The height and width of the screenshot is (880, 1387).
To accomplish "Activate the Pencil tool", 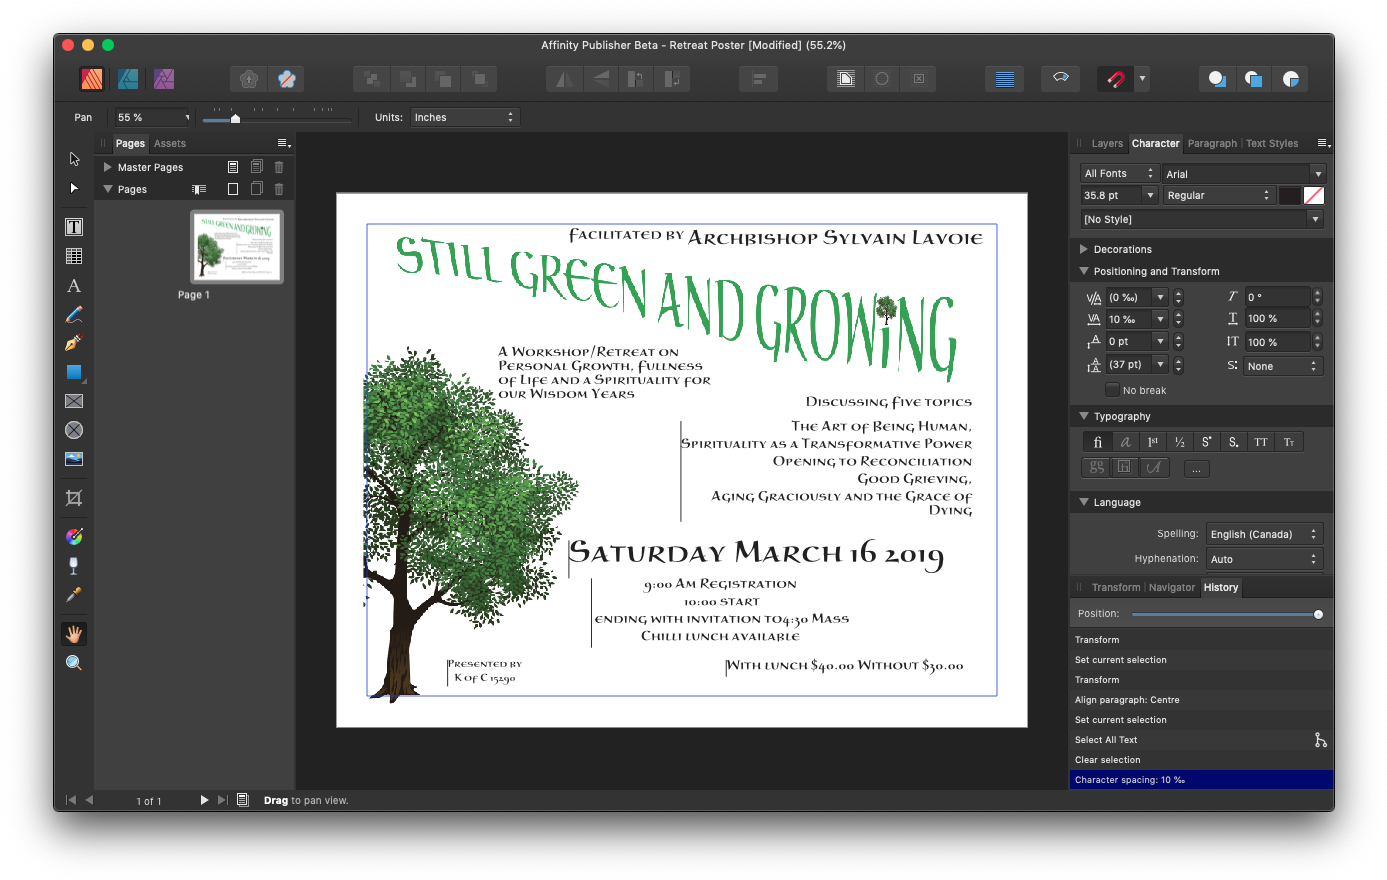I will tap(73, 314).
